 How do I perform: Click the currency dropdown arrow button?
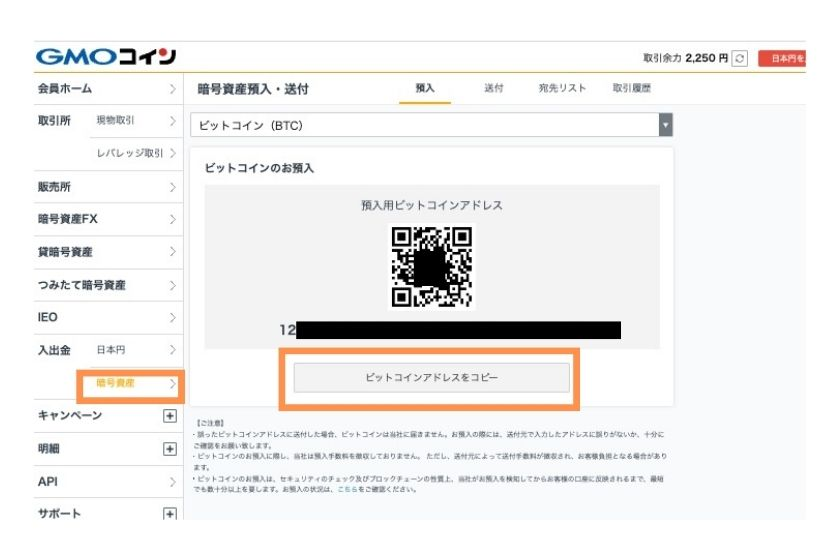(665, 125)
